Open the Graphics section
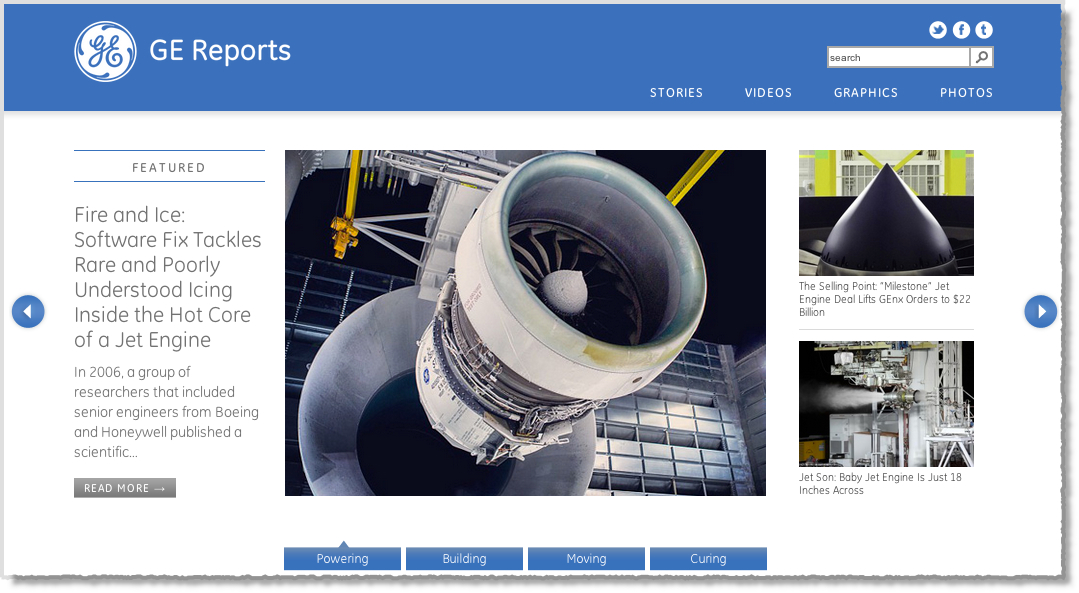The width and height of the screenshot is (1079, 593). (x=866, y=93)
